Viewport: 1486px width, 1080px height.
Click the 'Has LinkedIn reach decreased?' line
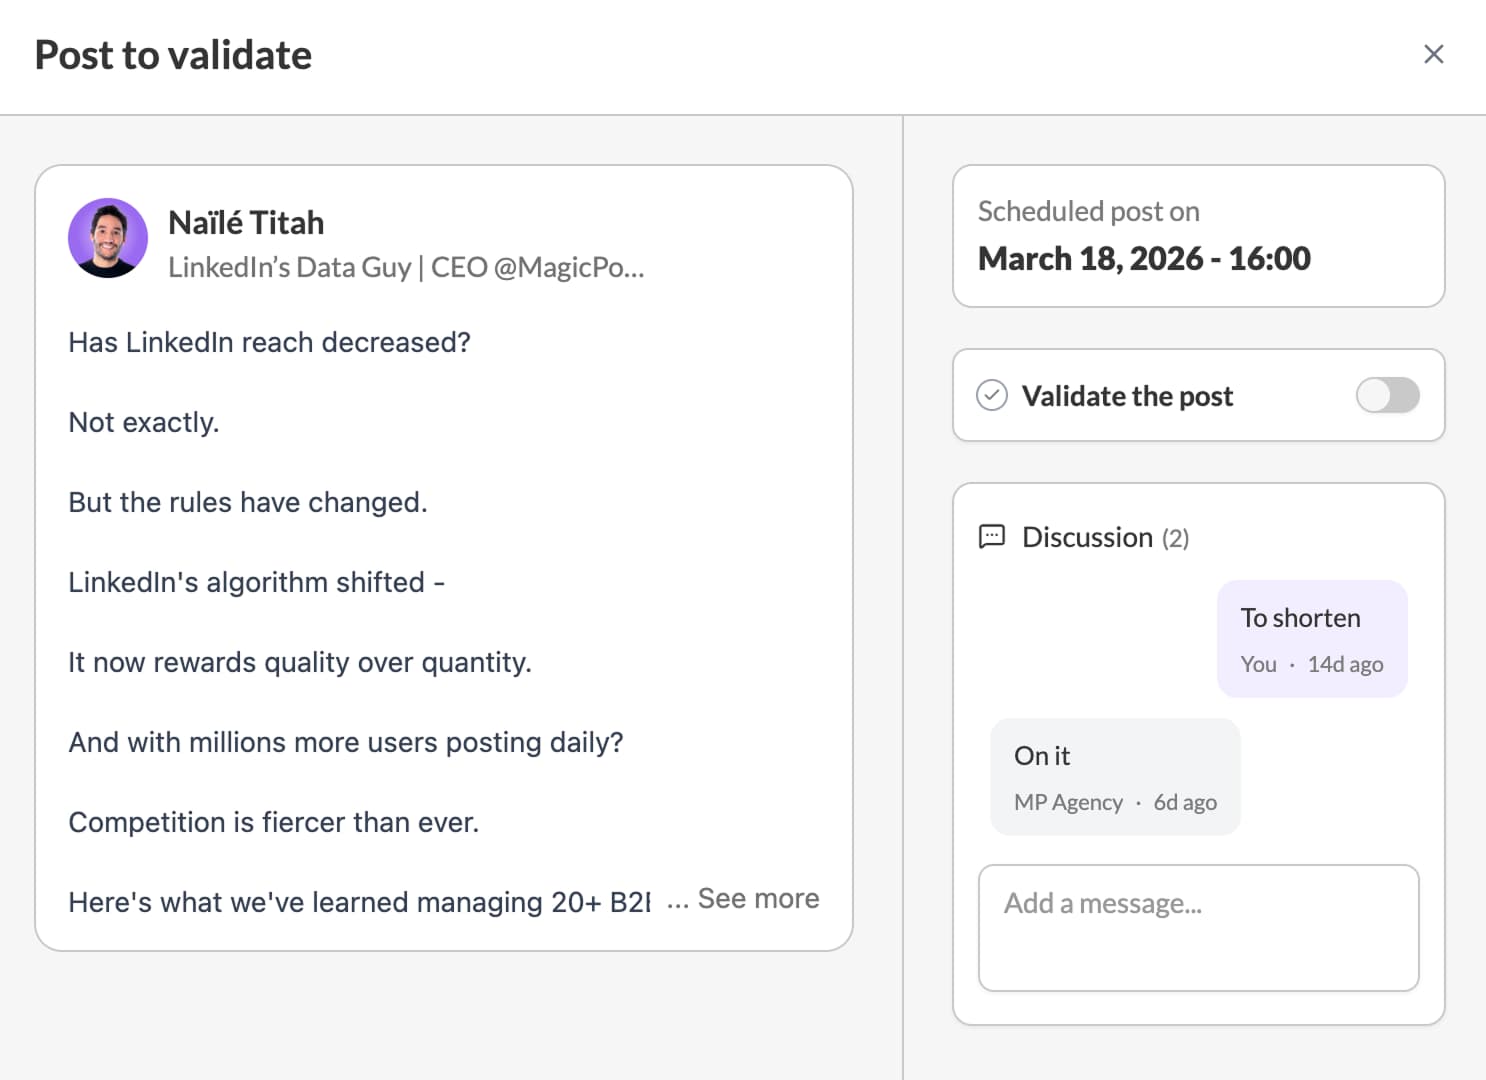269,342
